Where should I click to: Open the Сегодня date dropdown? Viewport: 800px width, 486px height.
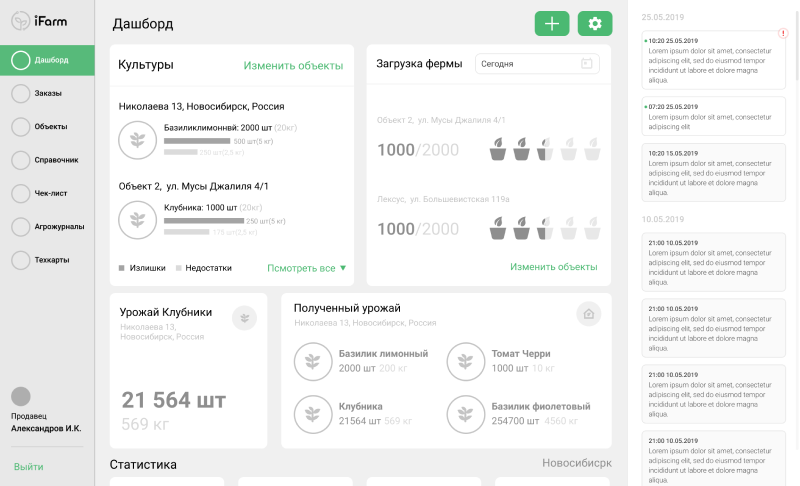tap(537, 64)
